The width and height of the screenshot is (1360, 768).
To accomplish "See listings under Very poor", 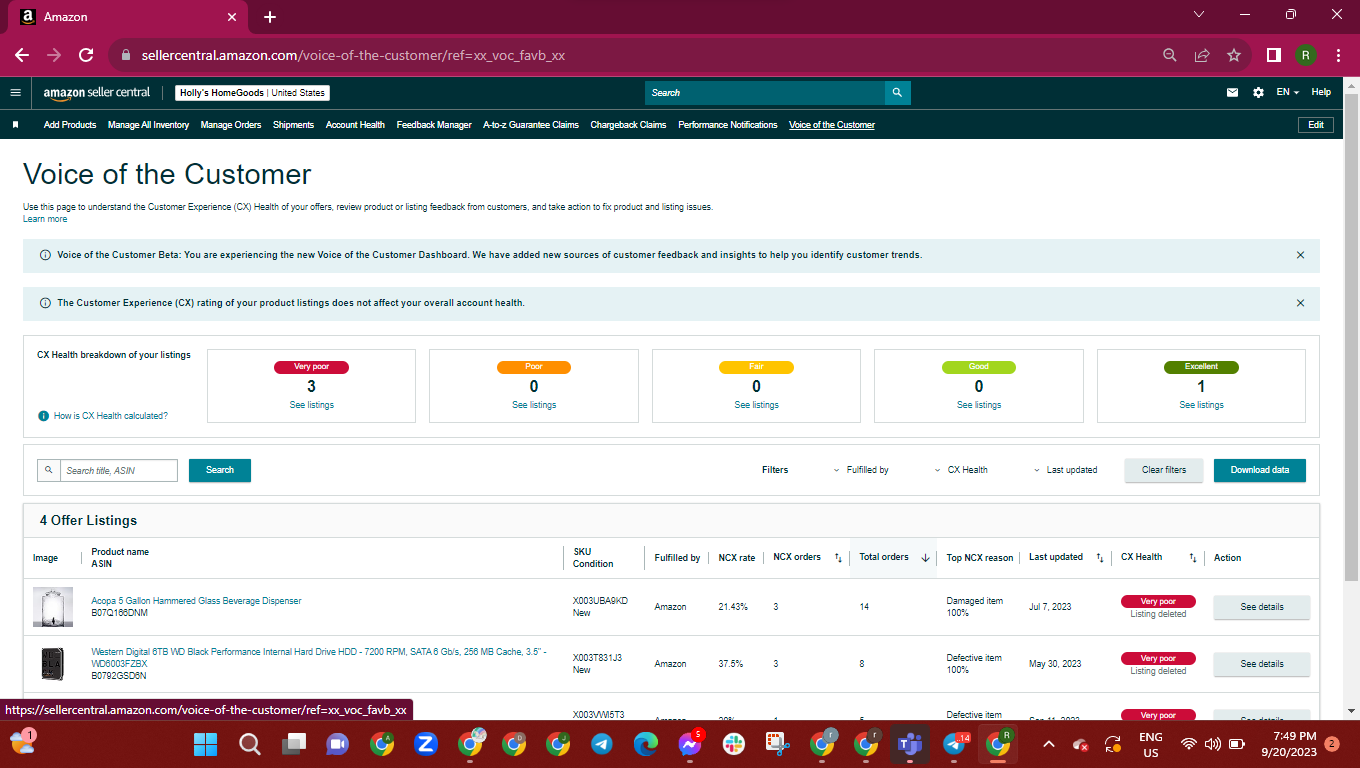I will point(312,405).
